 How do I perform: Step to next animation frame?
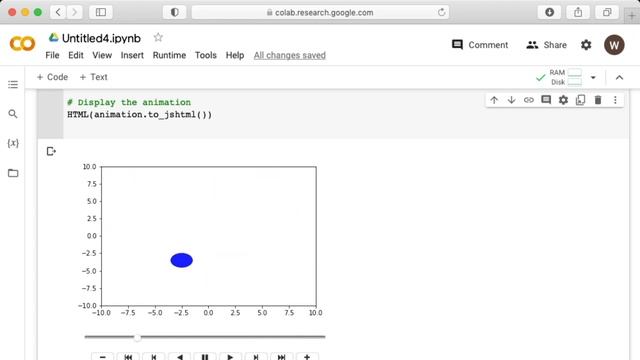(x=256, y=357)
